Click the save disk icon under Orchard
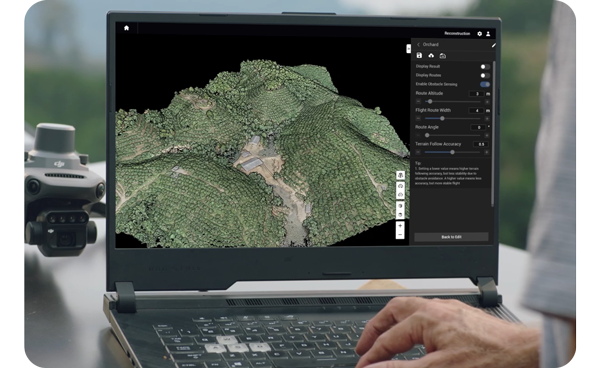600x368 pixels. pyautogui.click(x=419, y=55)
